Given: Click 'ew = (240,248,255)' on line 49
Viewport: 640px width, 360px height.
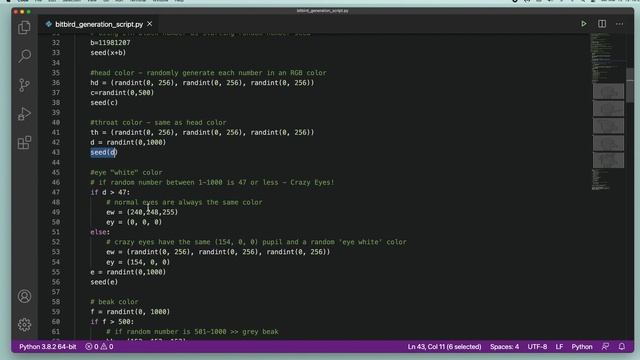Looking at the screenshot, I should click(x=142, y=212).
